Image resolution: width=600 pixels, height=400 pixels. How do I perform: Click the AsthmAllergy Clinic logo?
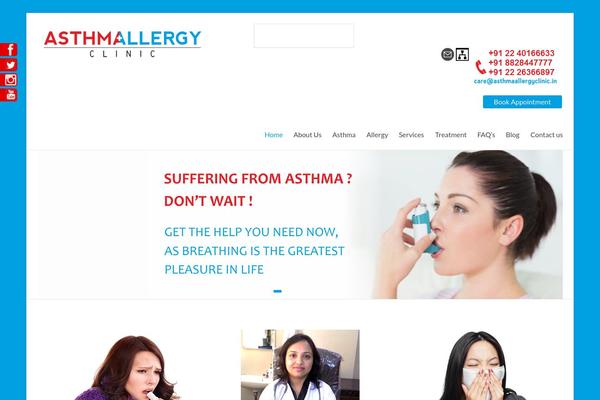[x=122, y=44]
